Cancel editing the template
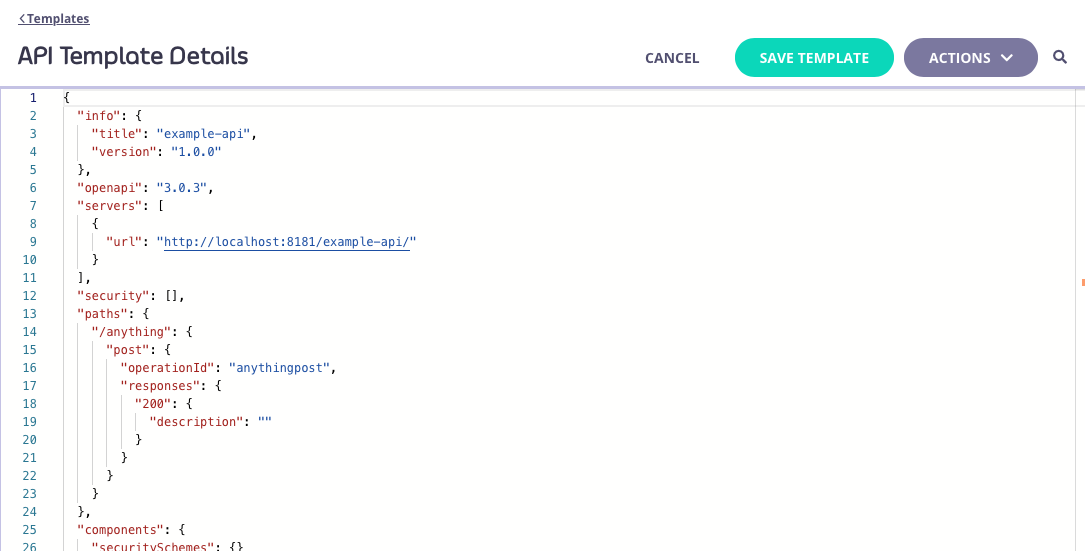Image resolution: width=1085 pixels, height=551 pixels. (x=672, y=58)
